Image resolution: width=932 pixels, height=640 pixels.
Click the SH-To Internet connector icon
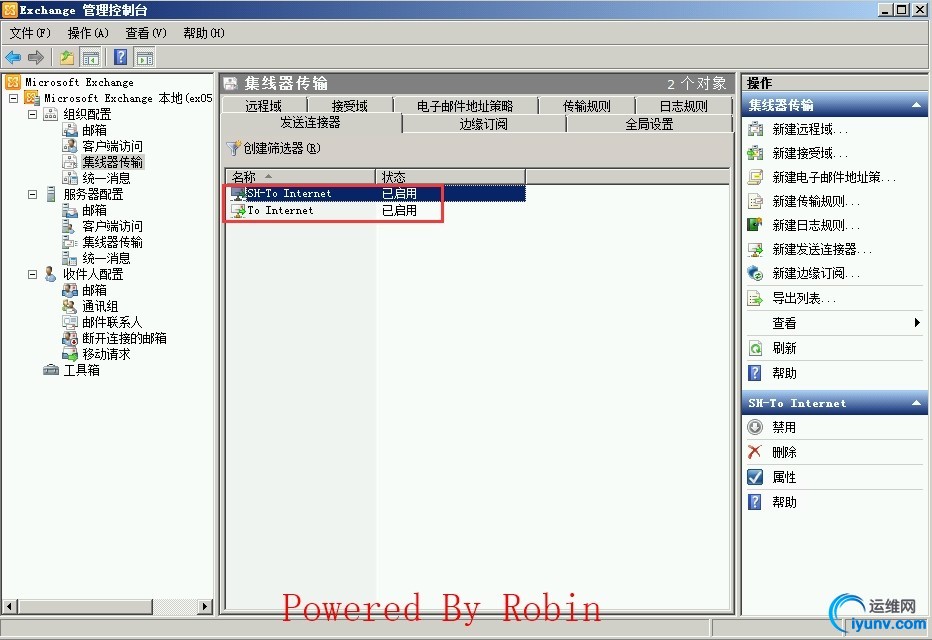click(238, 193)
